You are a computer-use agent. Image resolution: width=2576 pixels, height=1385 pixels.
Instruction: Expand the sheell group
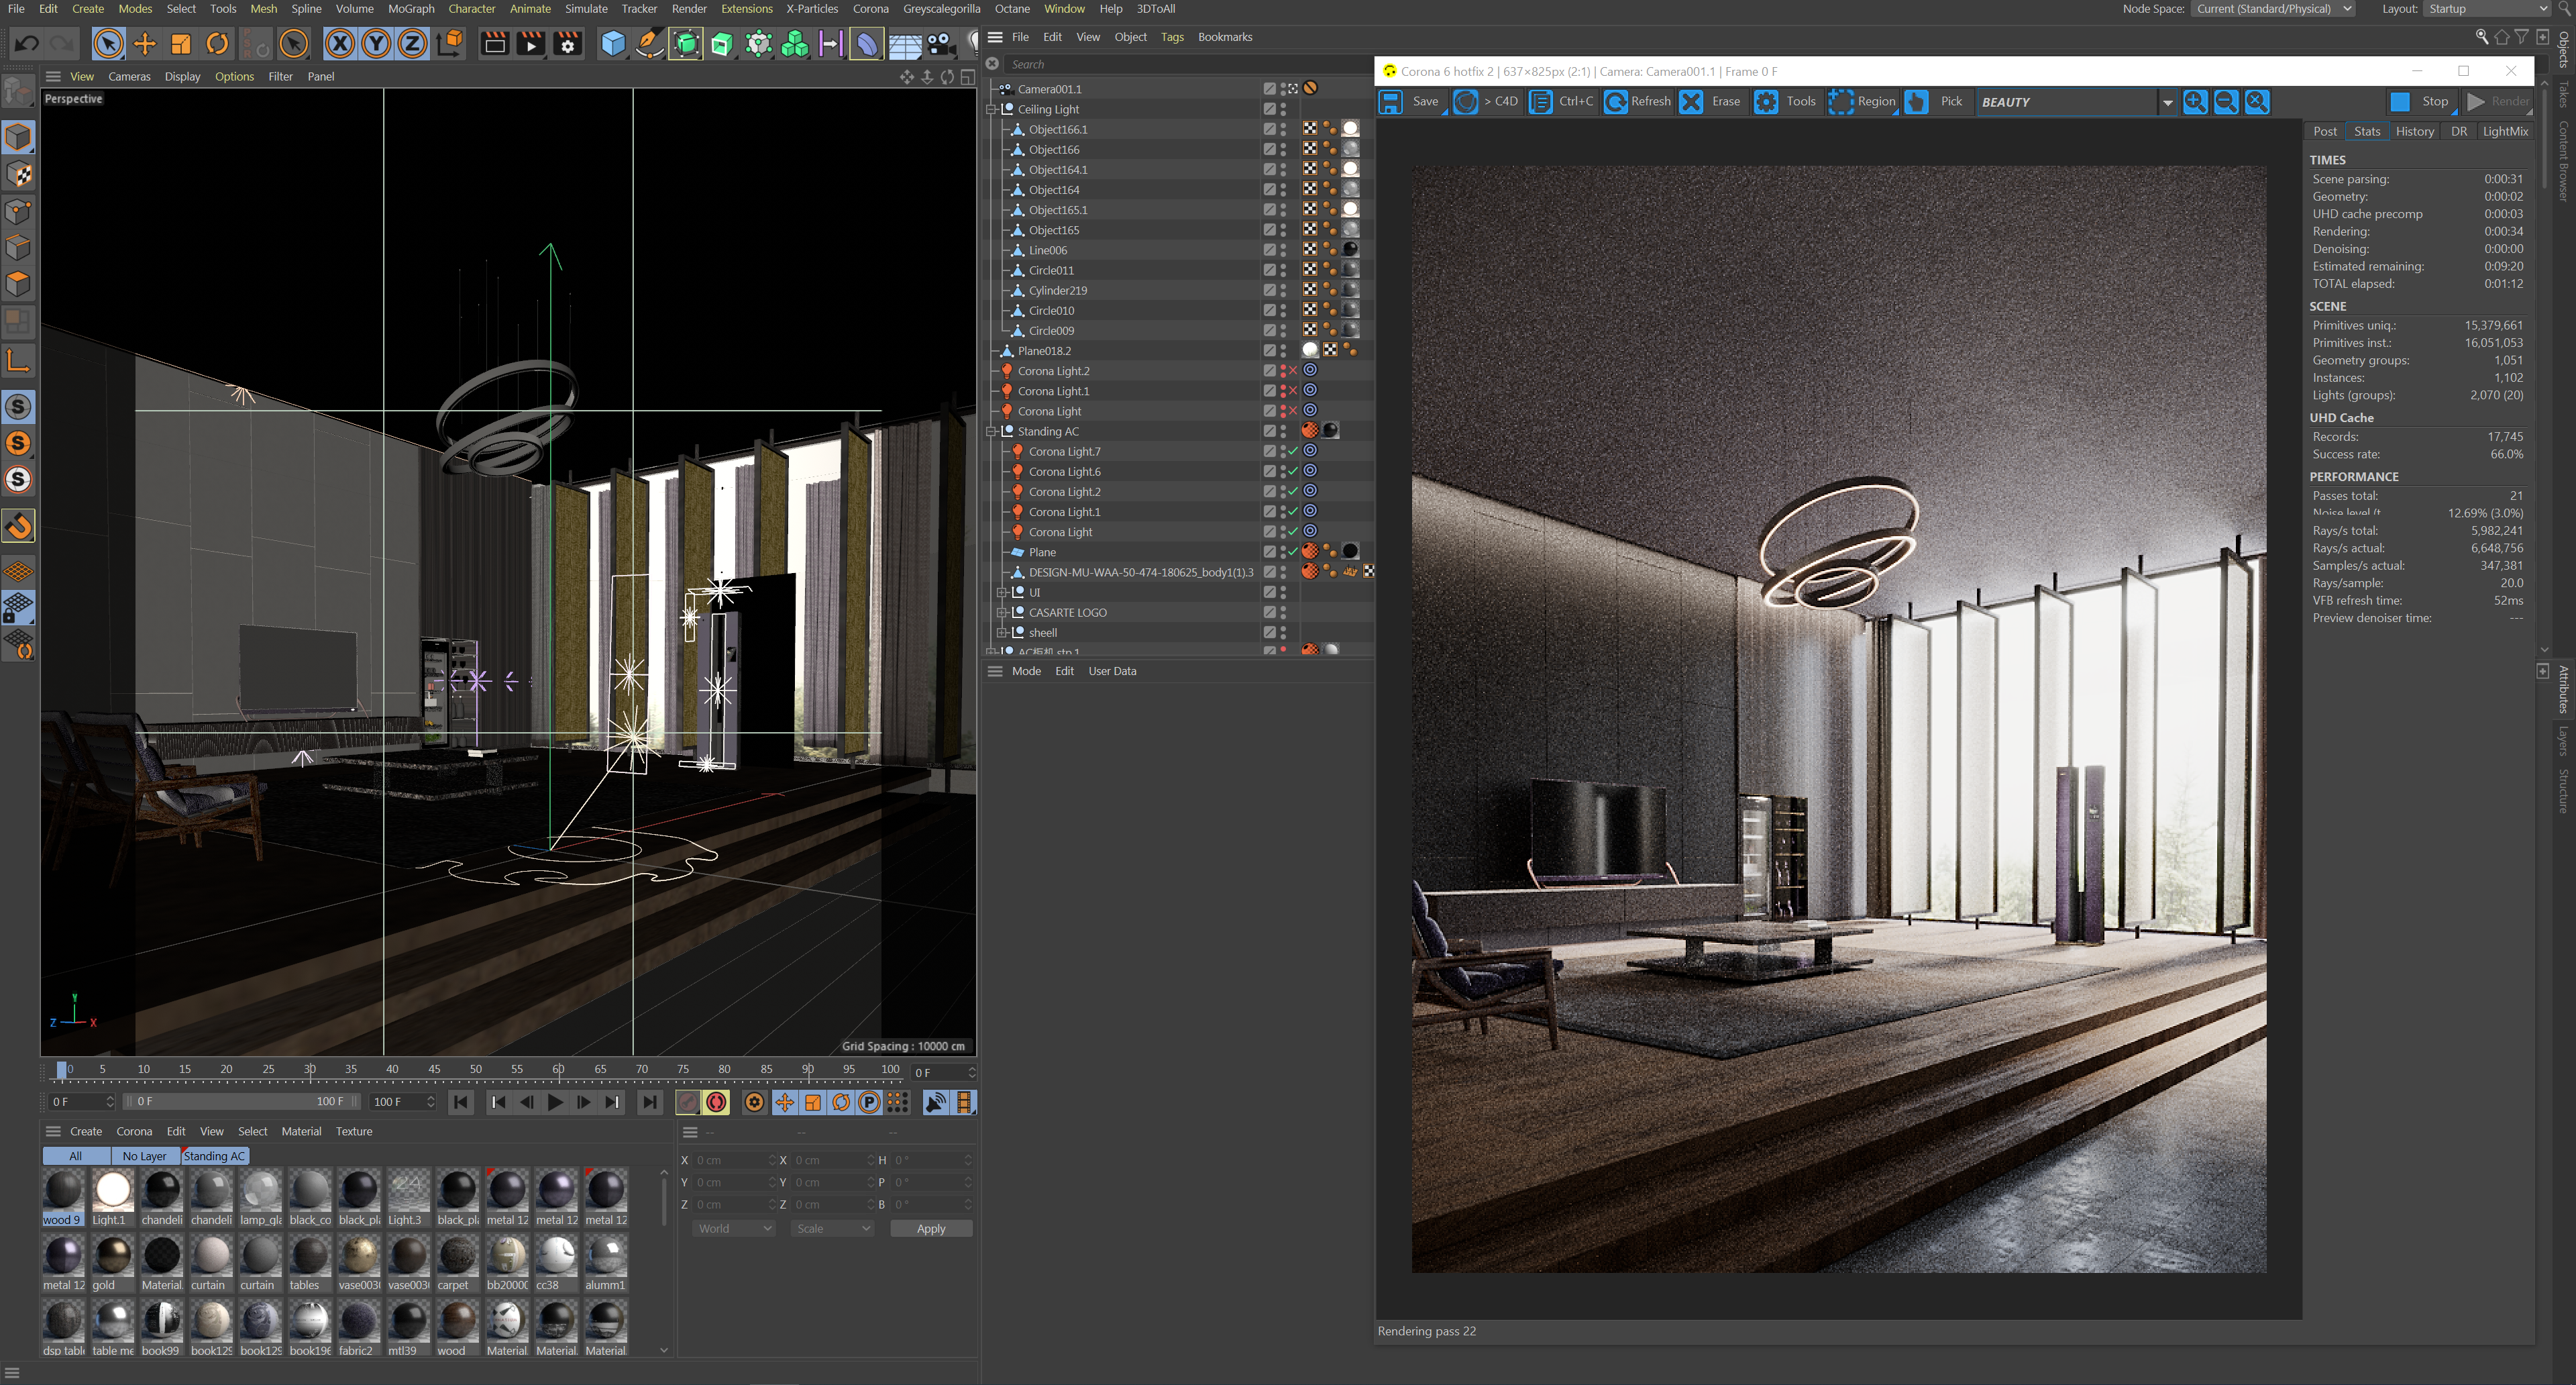tap(1002, 632)
